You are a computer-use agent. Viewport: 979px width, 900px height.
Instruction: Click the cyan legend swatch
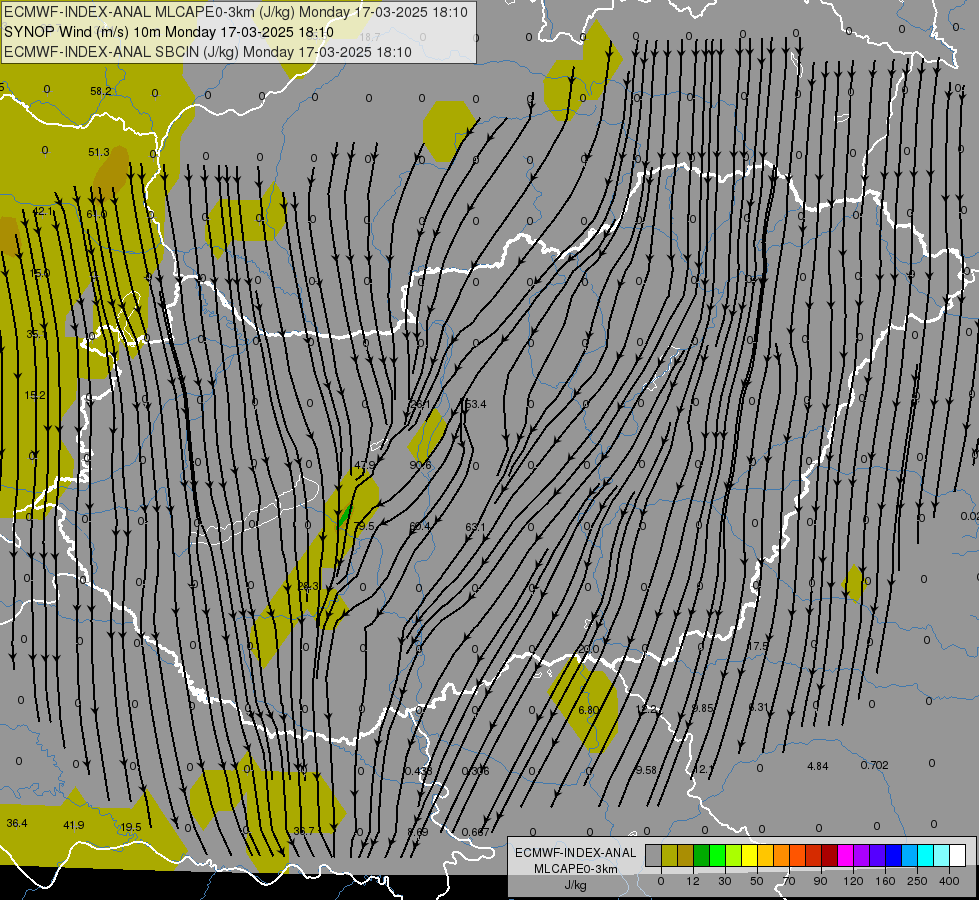(x=925, y=855)
